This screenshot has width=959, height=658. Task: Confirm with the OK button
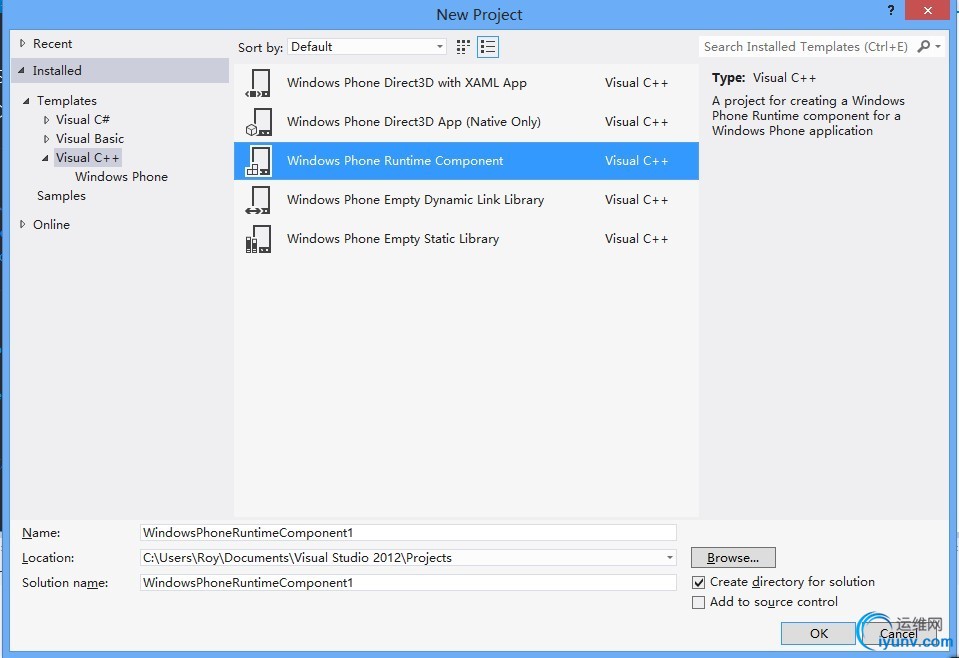pyautogui.click(x=818, y=634)
